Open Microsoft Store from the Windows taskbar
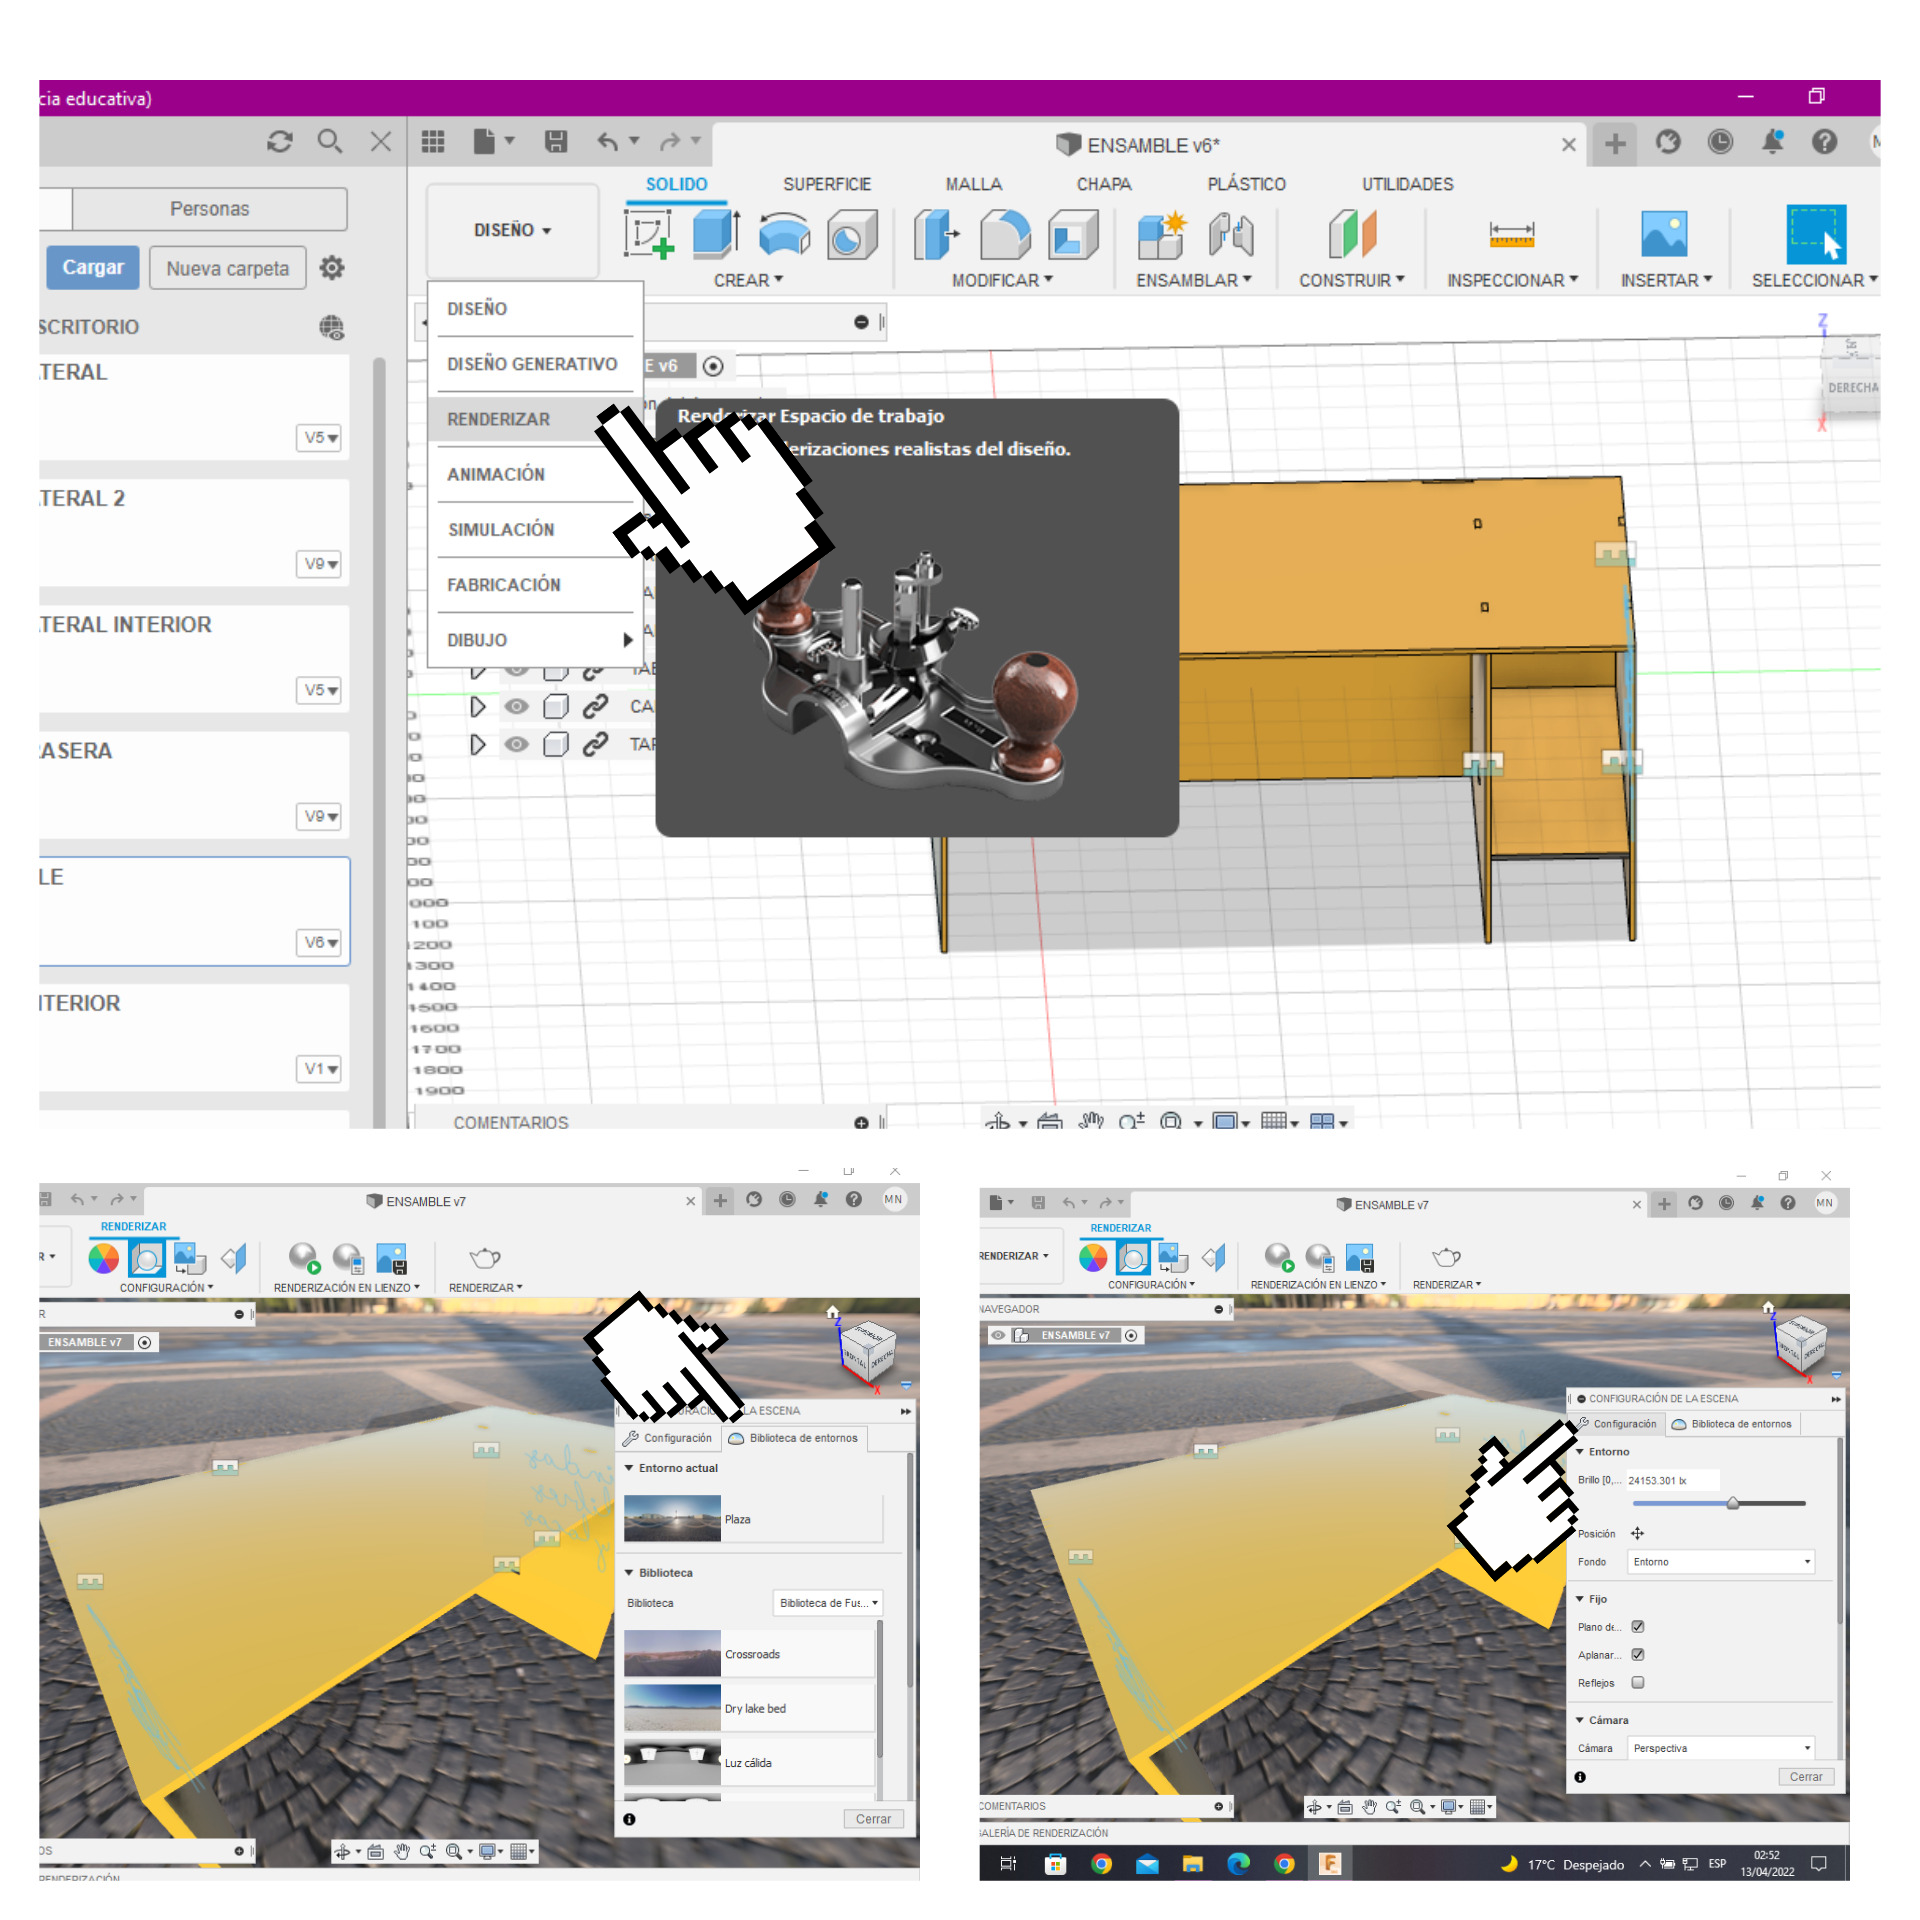This screenshot has width=1920, height=1920. tap(1055, 1863)
